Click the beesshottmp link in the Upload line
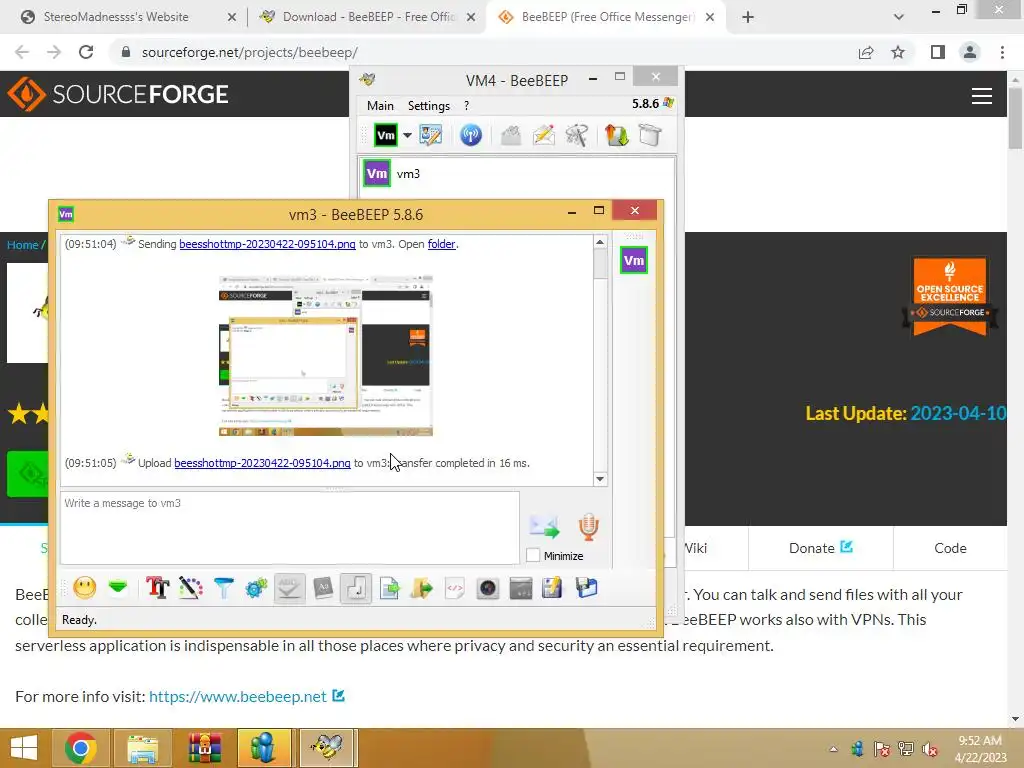 (x=262, y=463)
